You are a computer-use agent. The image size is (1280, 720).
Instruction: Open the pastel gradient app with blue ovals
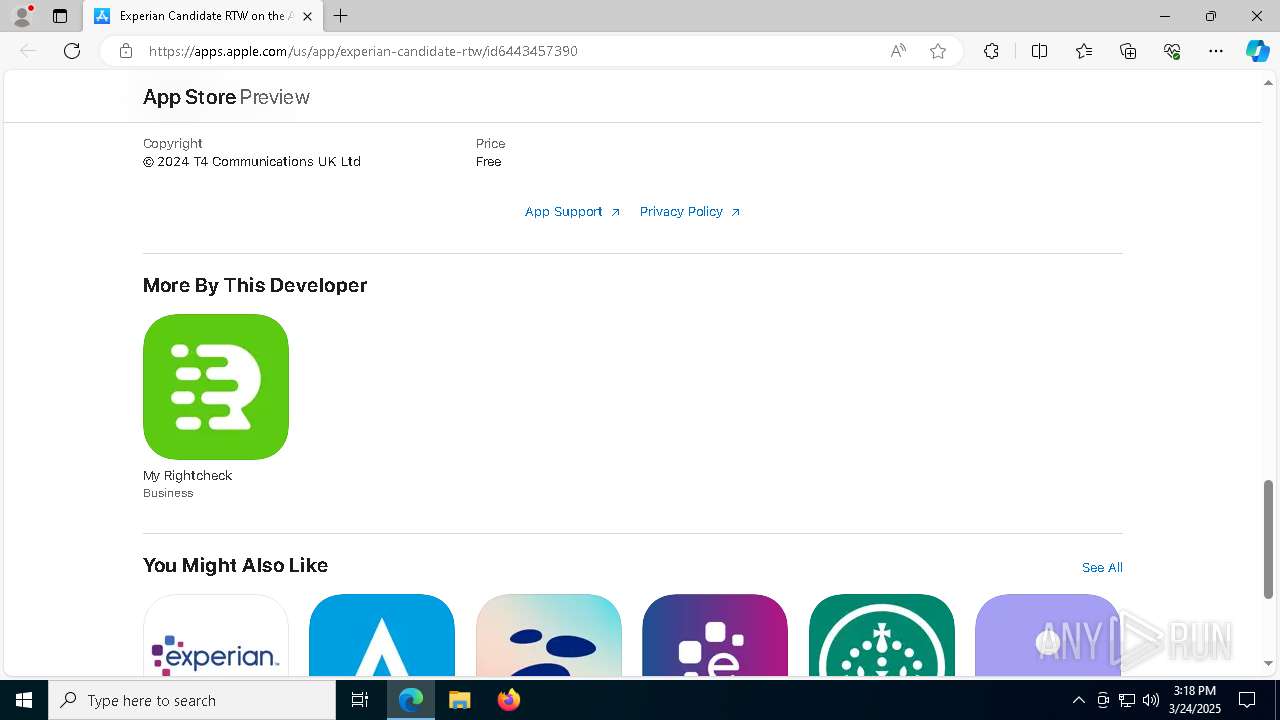click(x=549, y=635)
